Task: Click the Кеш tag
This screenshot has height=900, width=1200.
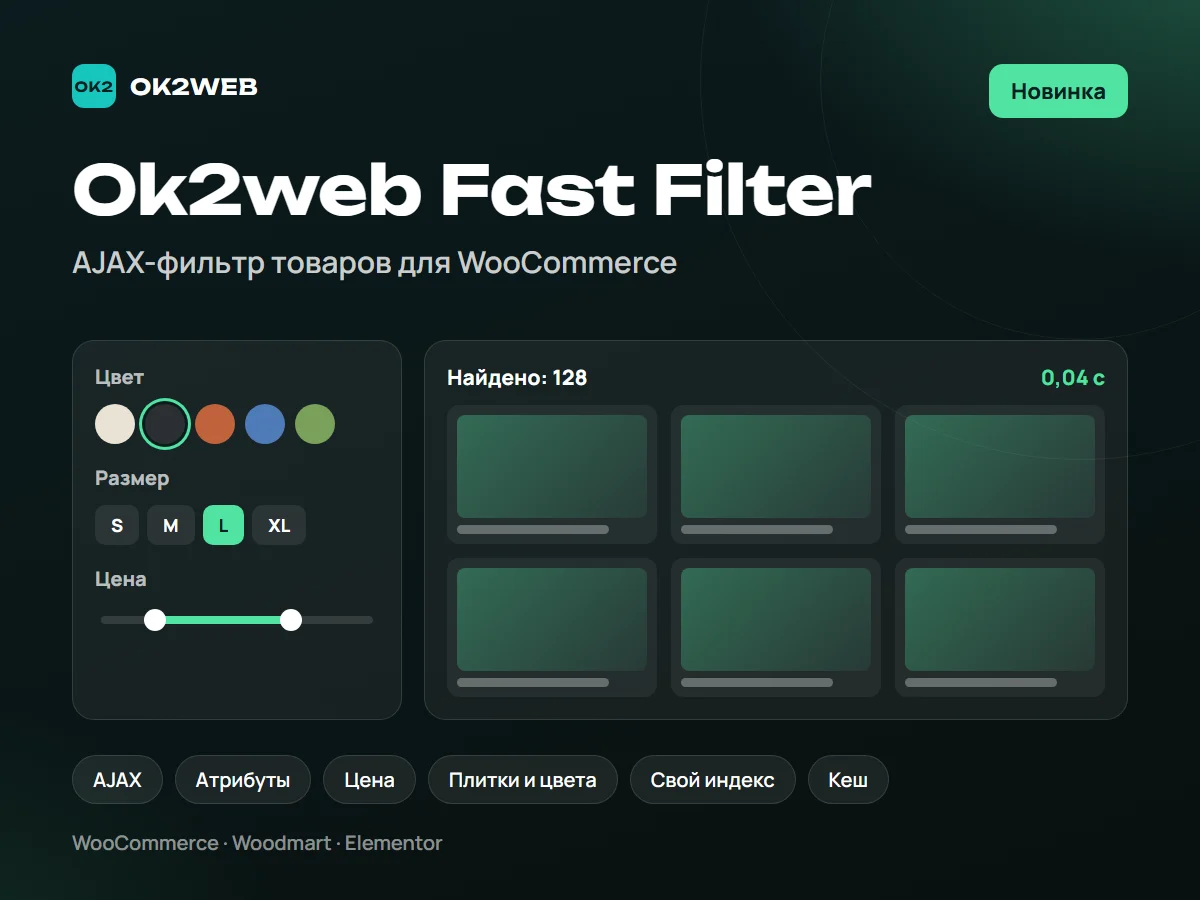Action: tap(848, 780)
